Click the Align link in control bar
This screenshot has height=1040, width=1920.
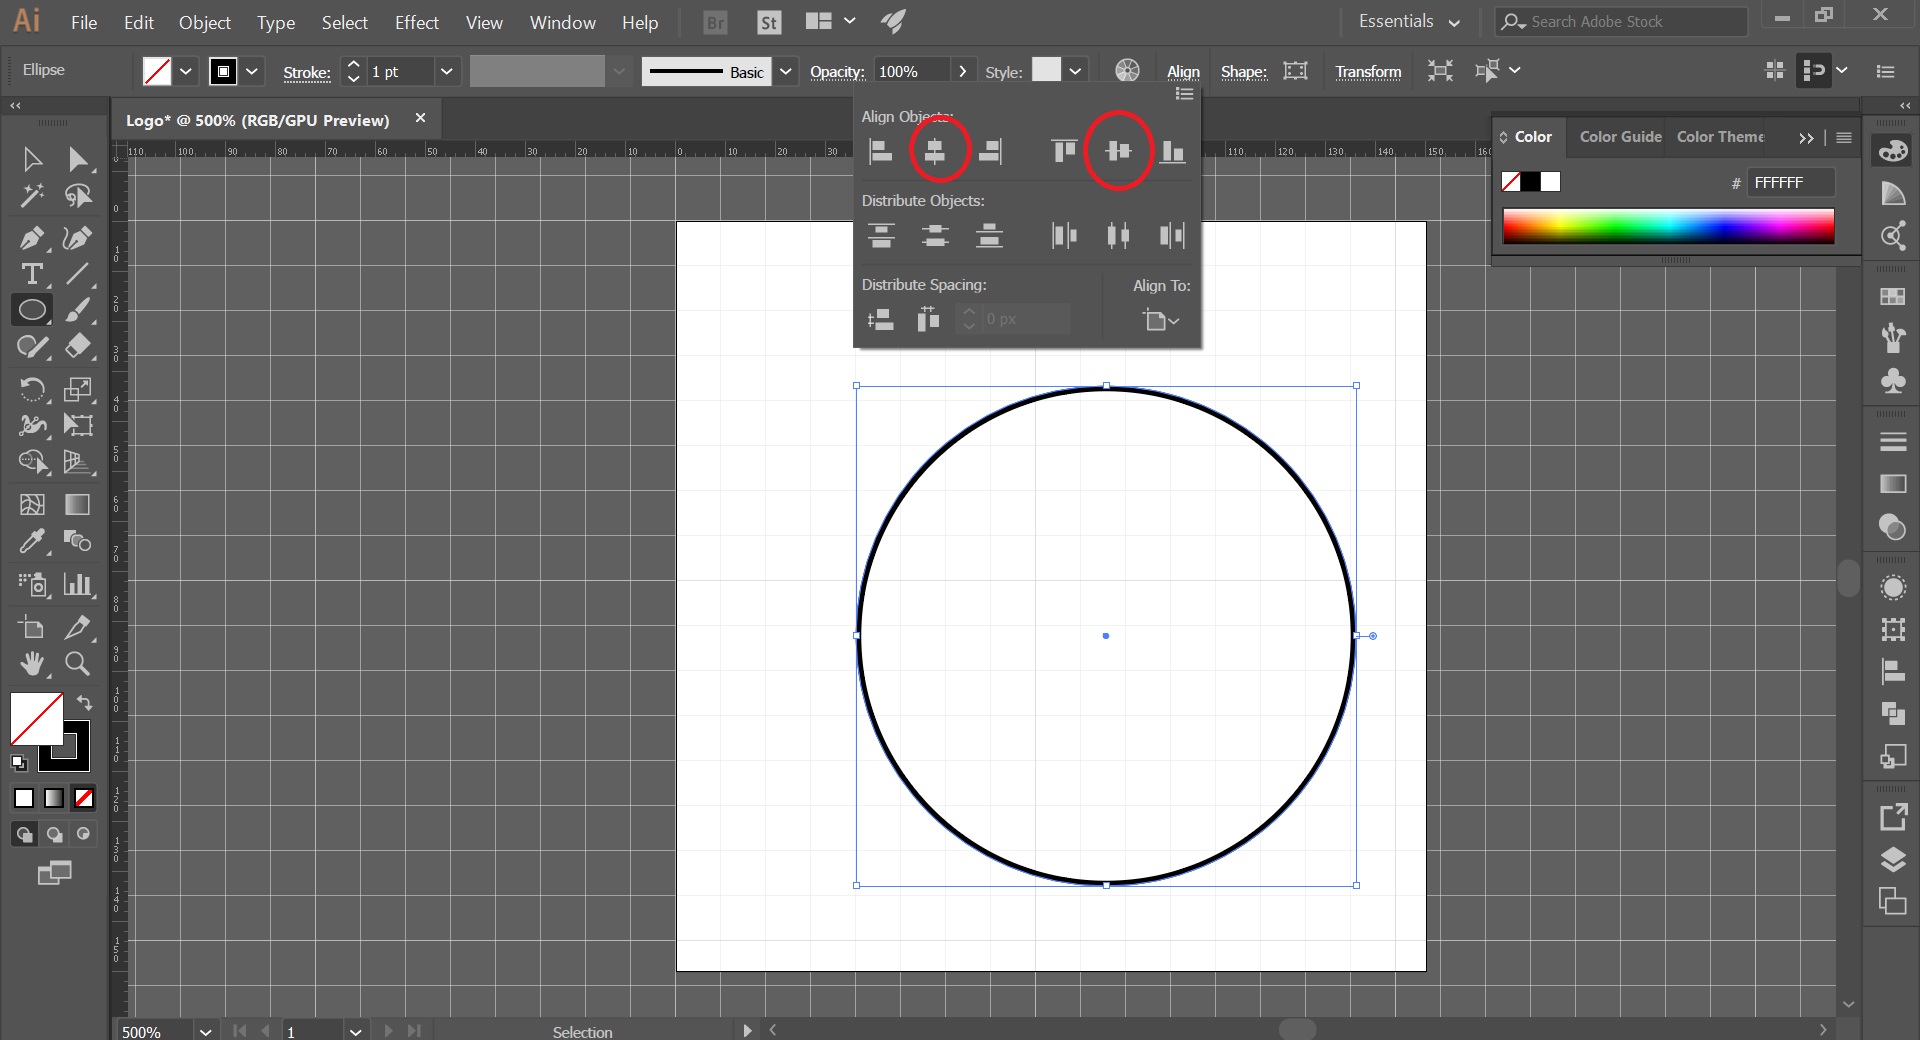tap(1183, 72)
